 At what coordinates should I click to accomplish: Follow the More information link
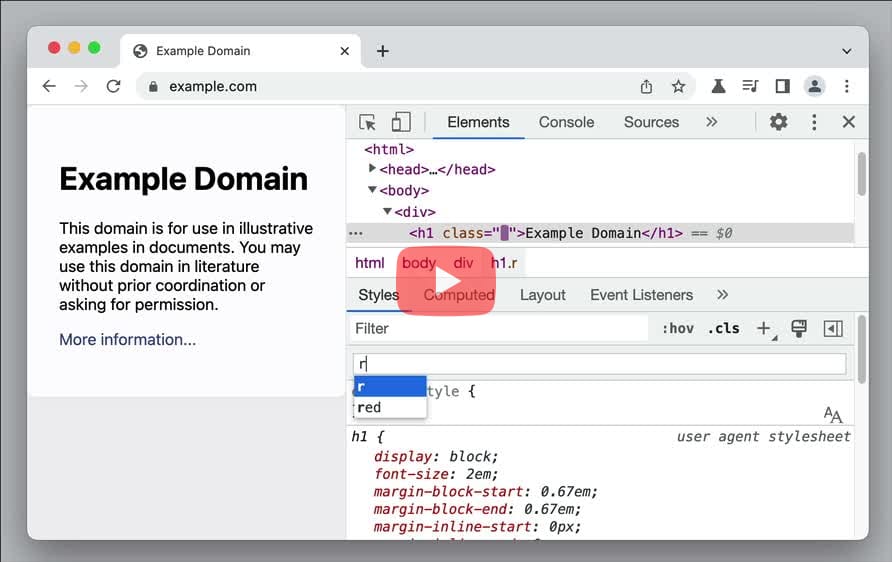pos(127,340)
